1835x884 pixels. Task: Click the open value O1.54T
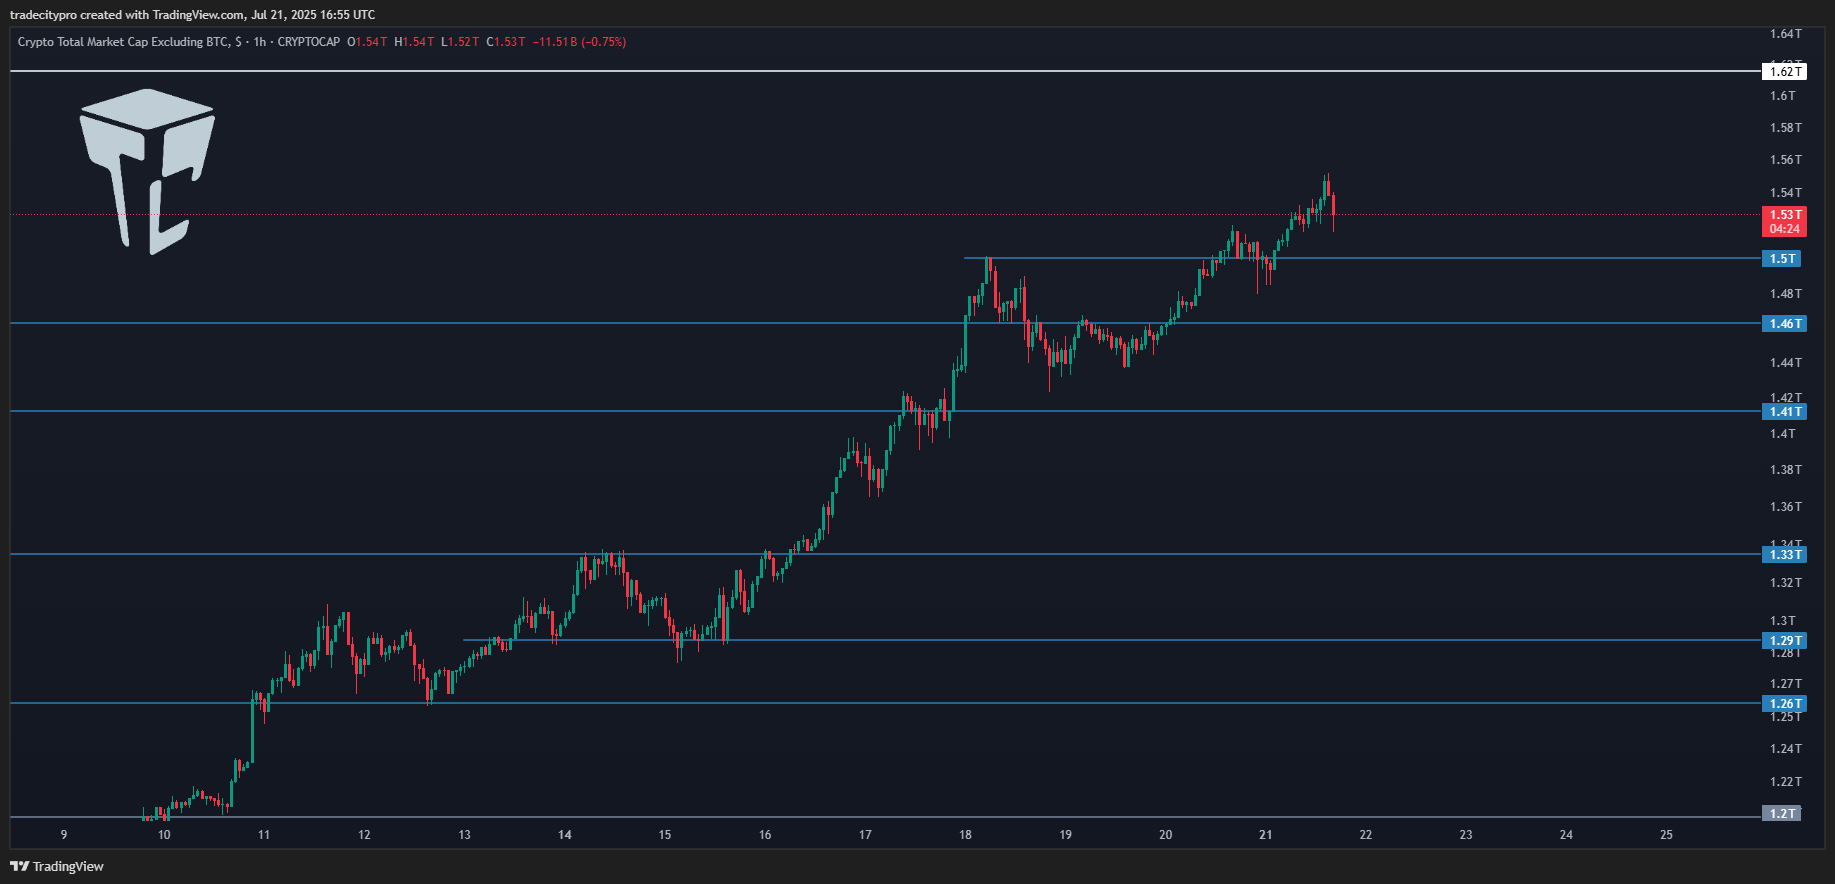[x=367, y=42]
